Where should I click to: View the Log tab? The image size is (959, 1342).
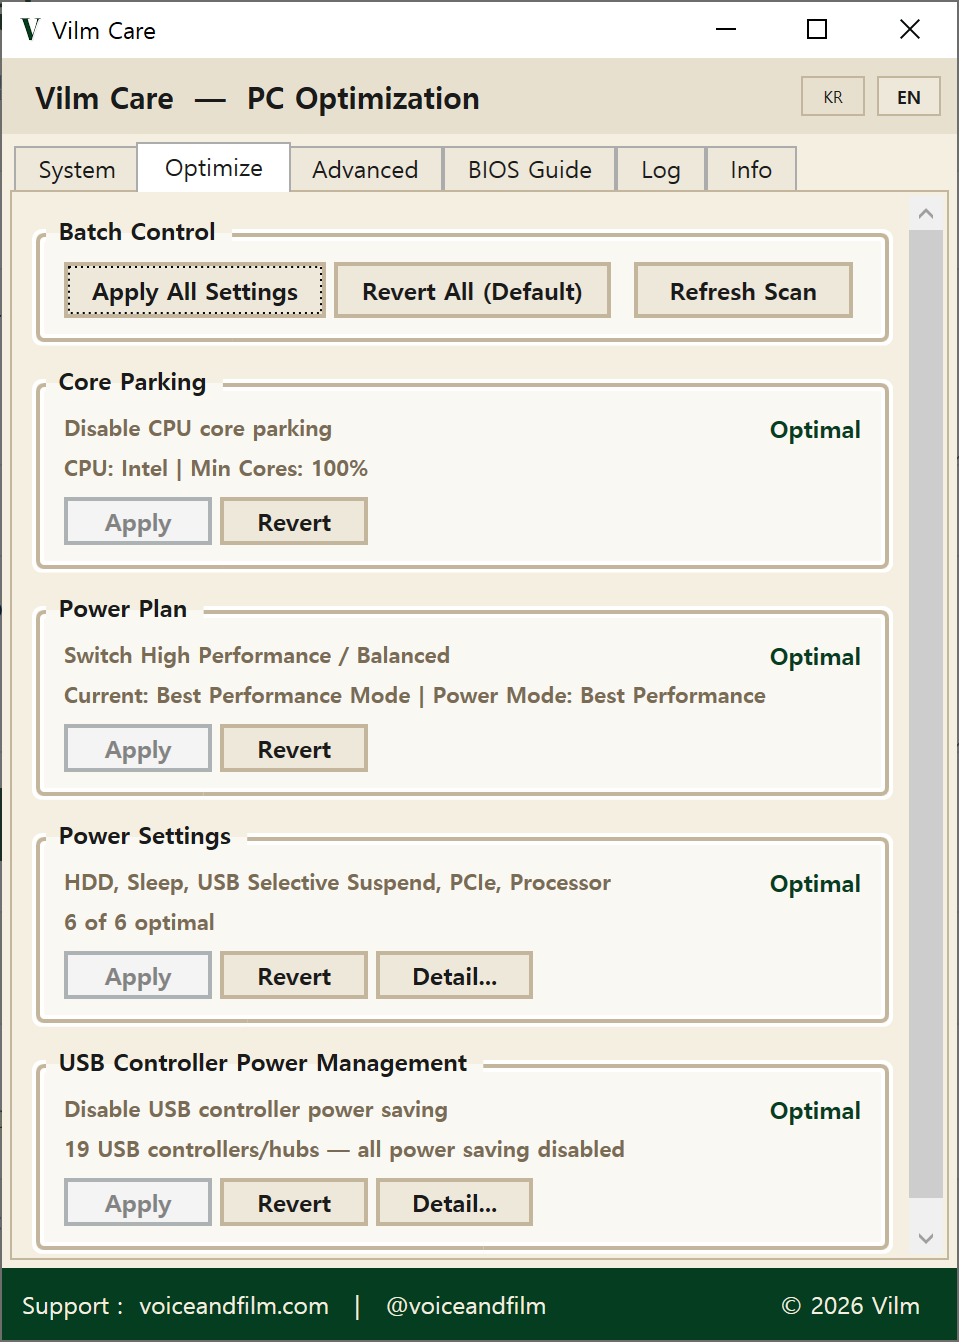[660, 169]
